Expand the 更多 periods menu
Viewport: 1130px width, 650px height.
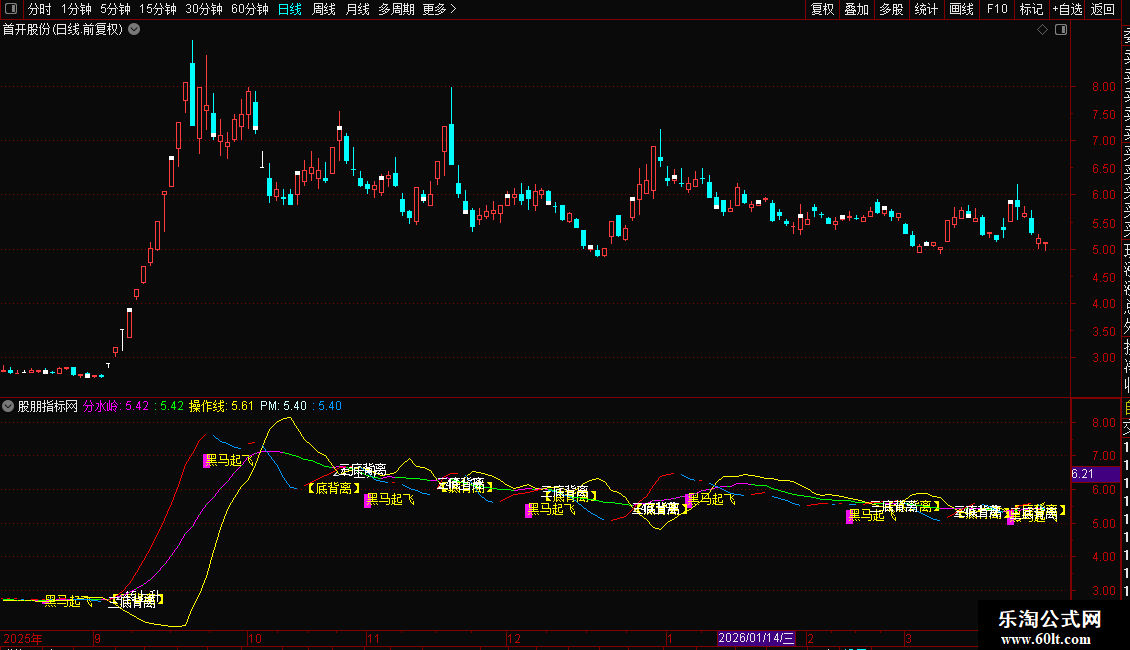click(x=439, y=9)
